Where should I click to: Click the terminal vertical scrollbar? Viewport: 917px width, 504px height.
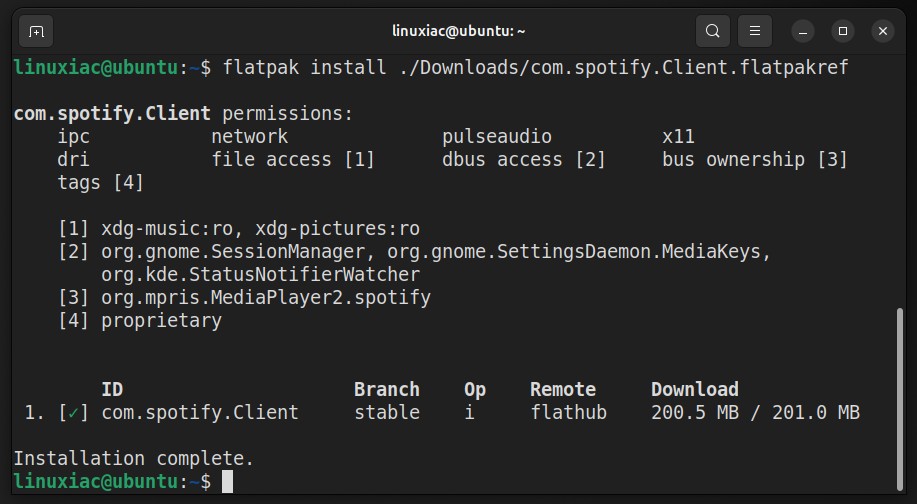(x=899, y=399)
